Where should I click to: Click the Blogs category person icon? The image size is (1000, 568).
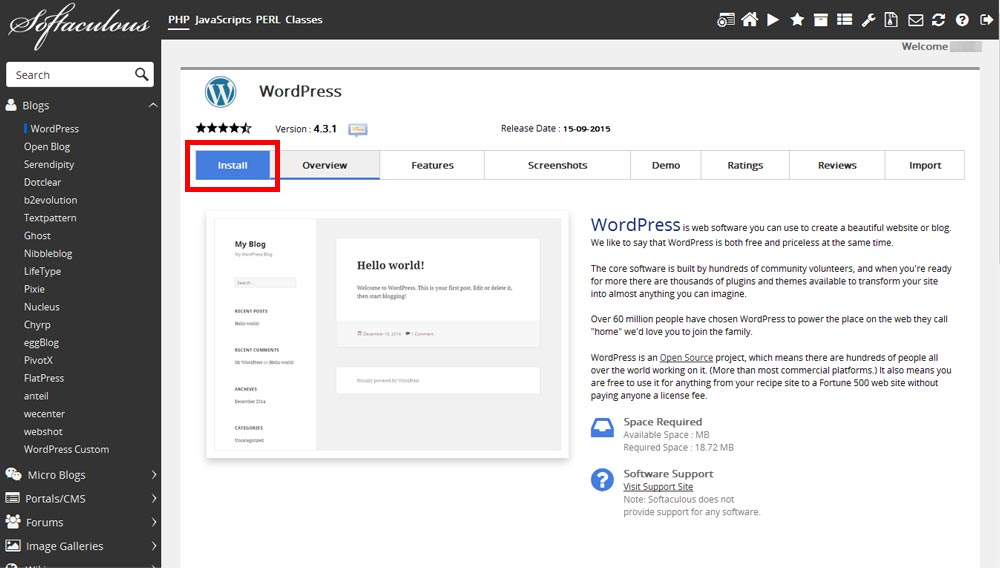coord(11,105)
